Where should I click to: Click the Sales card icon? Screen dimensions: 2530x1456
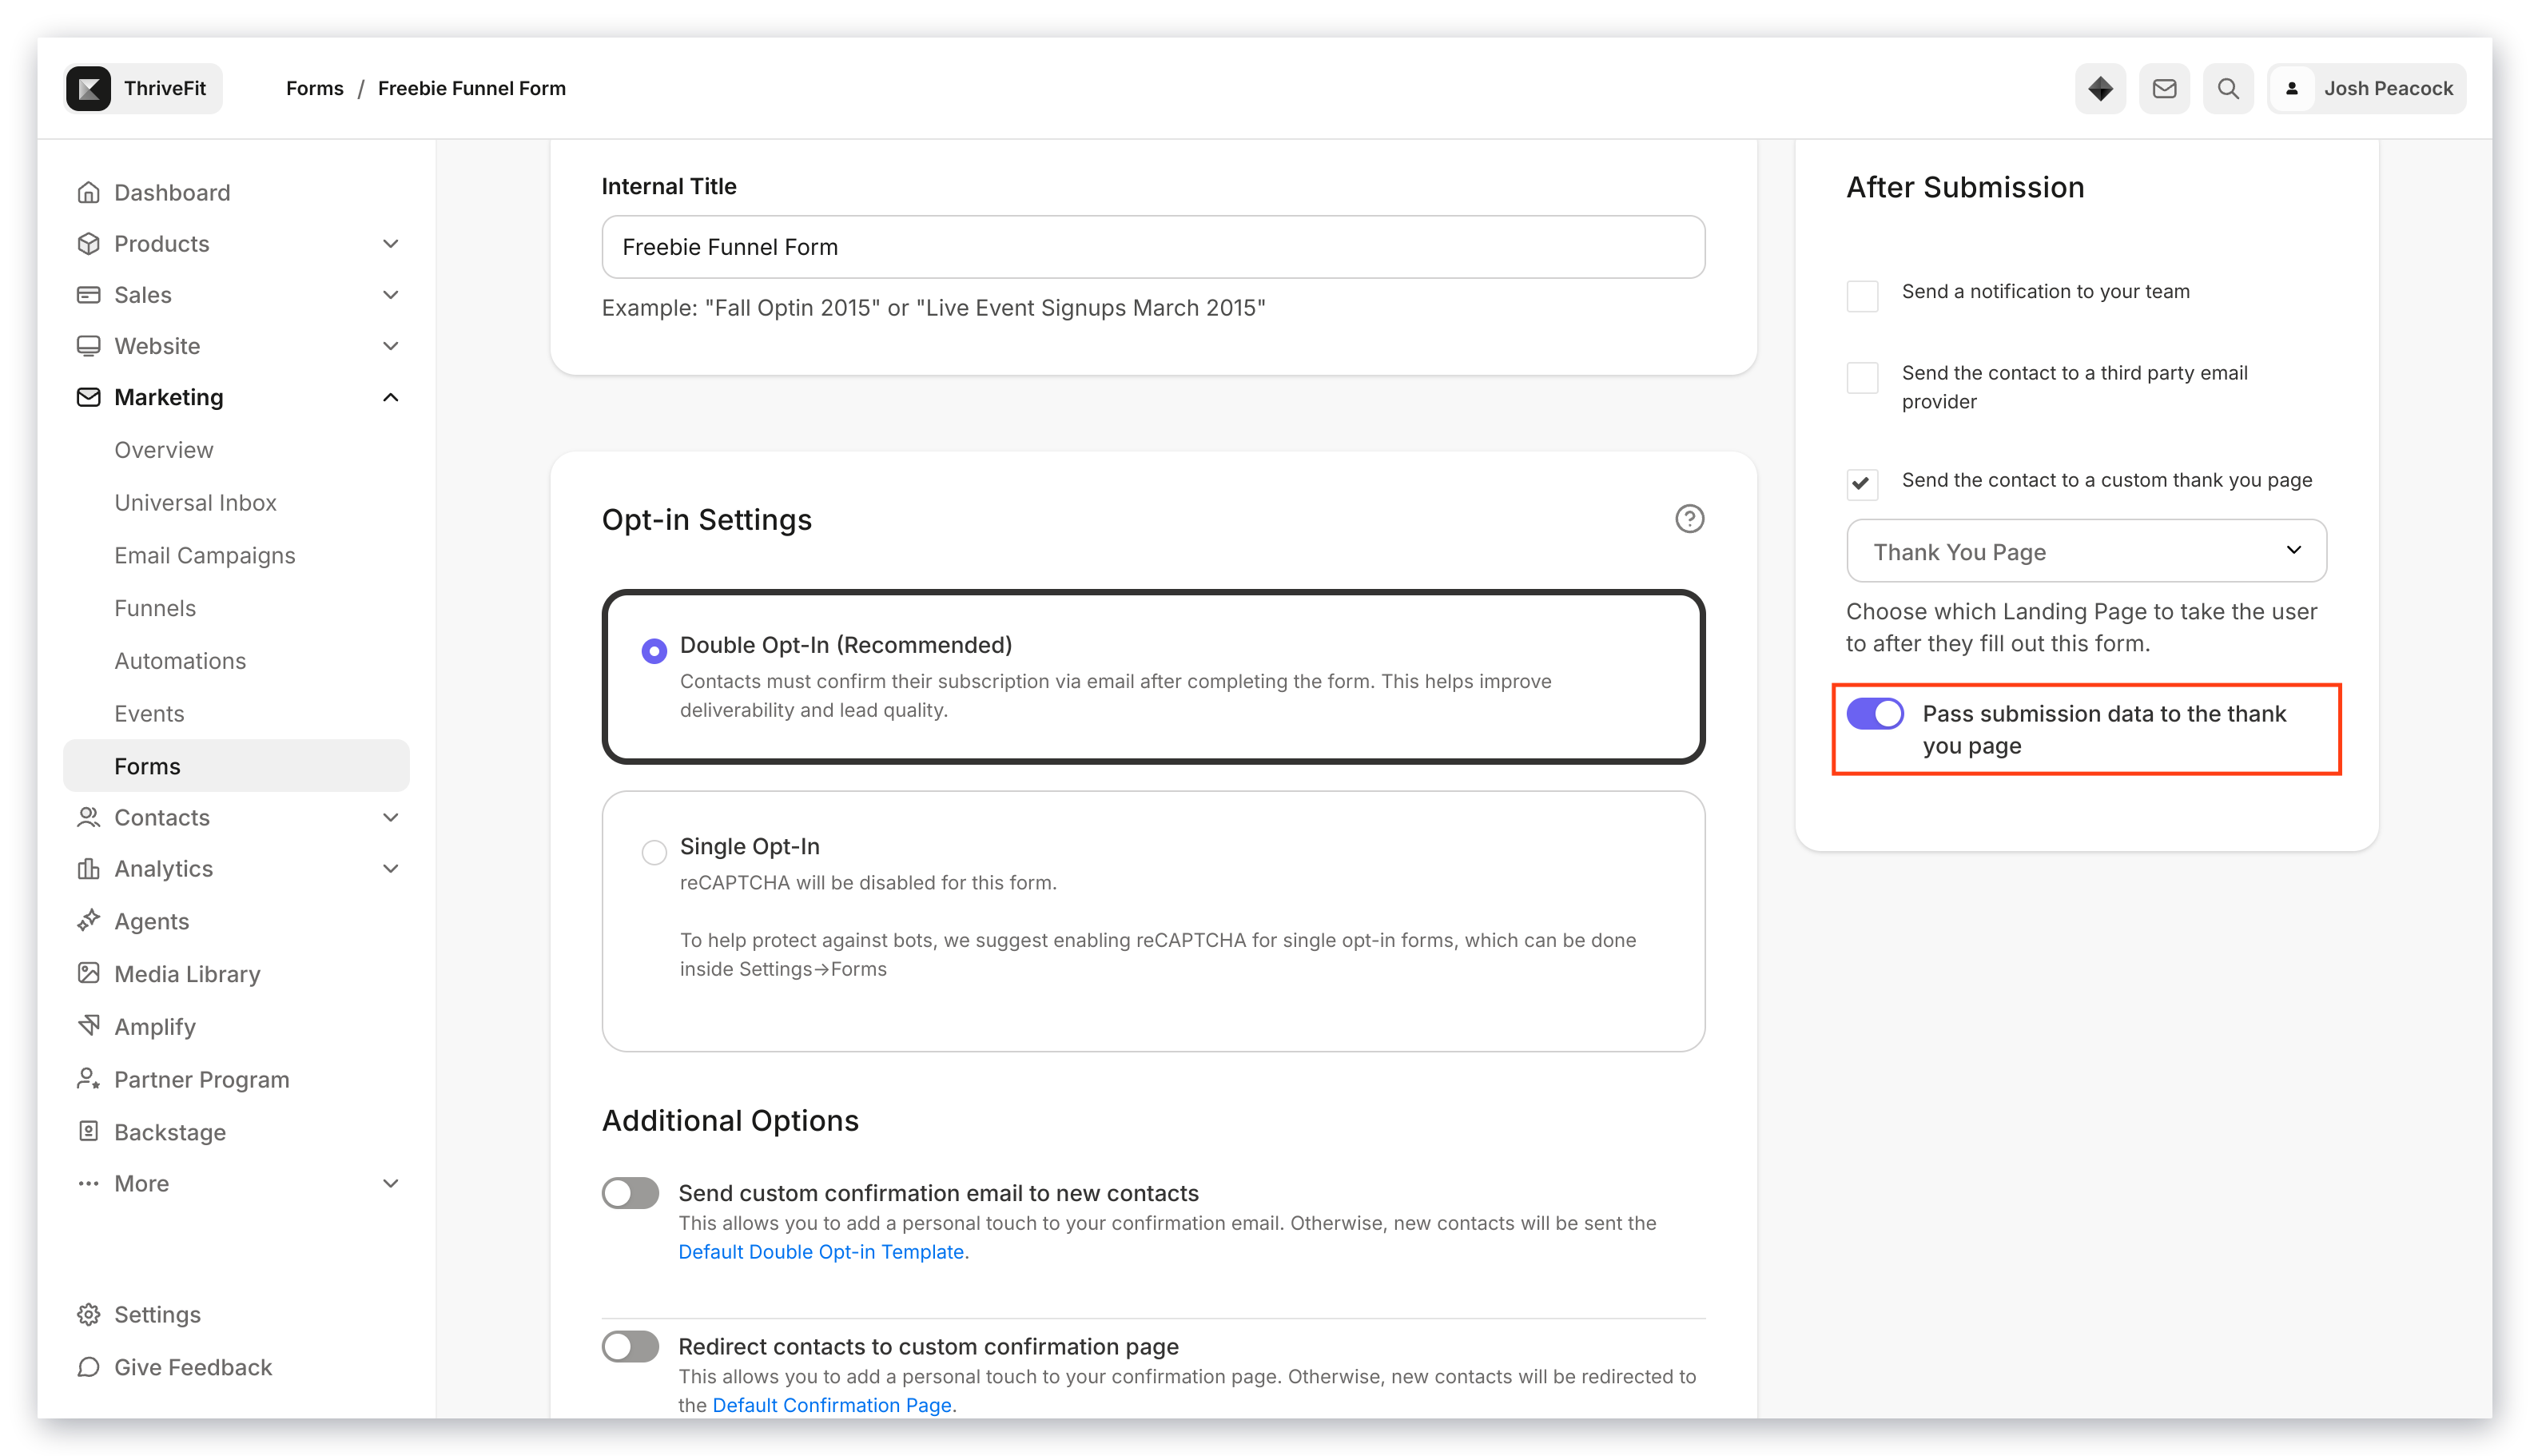tap(88, 294)
